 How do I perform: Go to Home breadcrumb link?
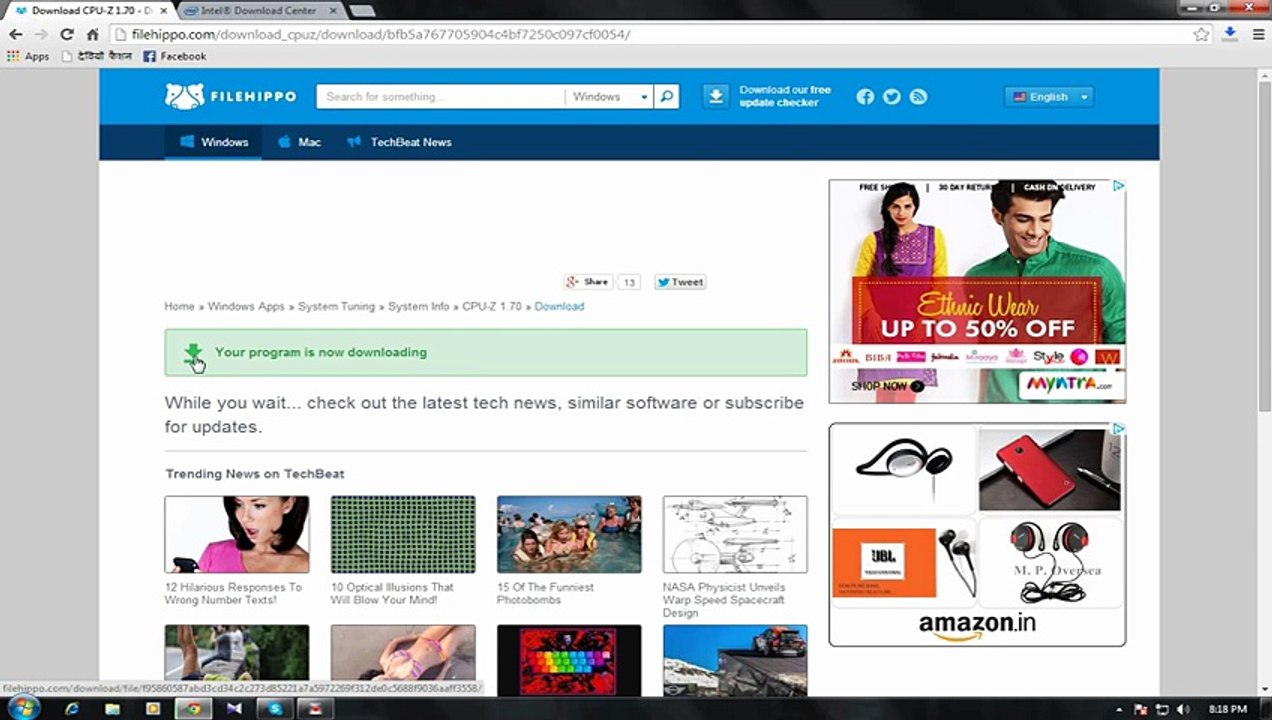pyautogui.click(x=179, y=306)
